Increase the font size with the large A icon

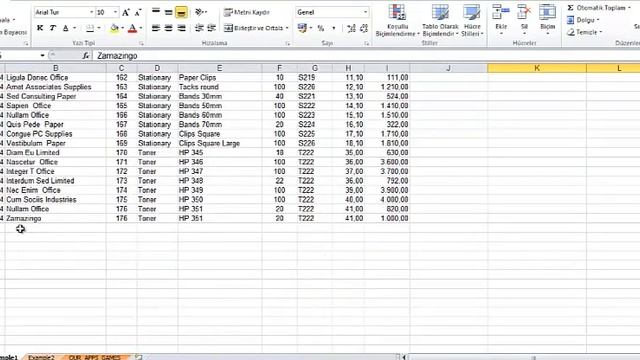[x=126, y=13]
